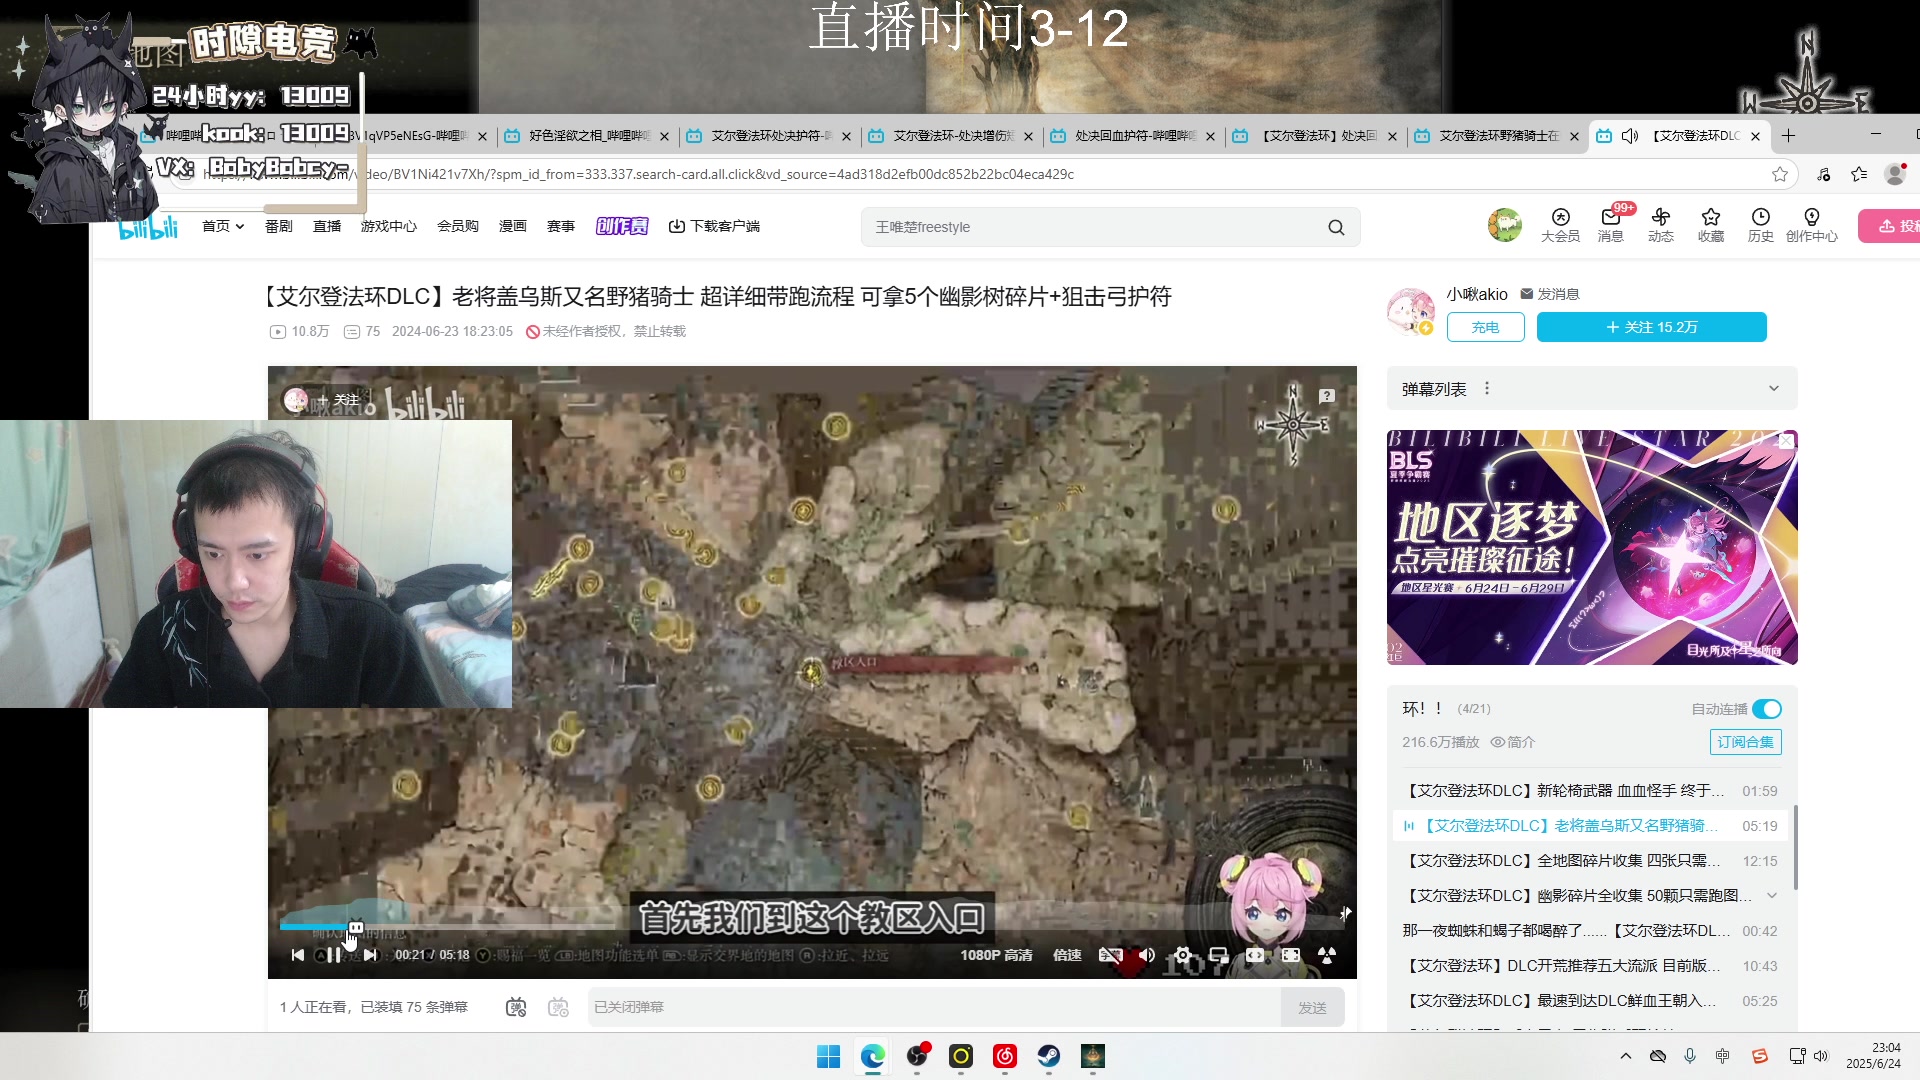The width and height of the screenshot is (1920, 1080).
Task: Switch to 好色淫欲之相 browser tab
Action: click(585, 136)
